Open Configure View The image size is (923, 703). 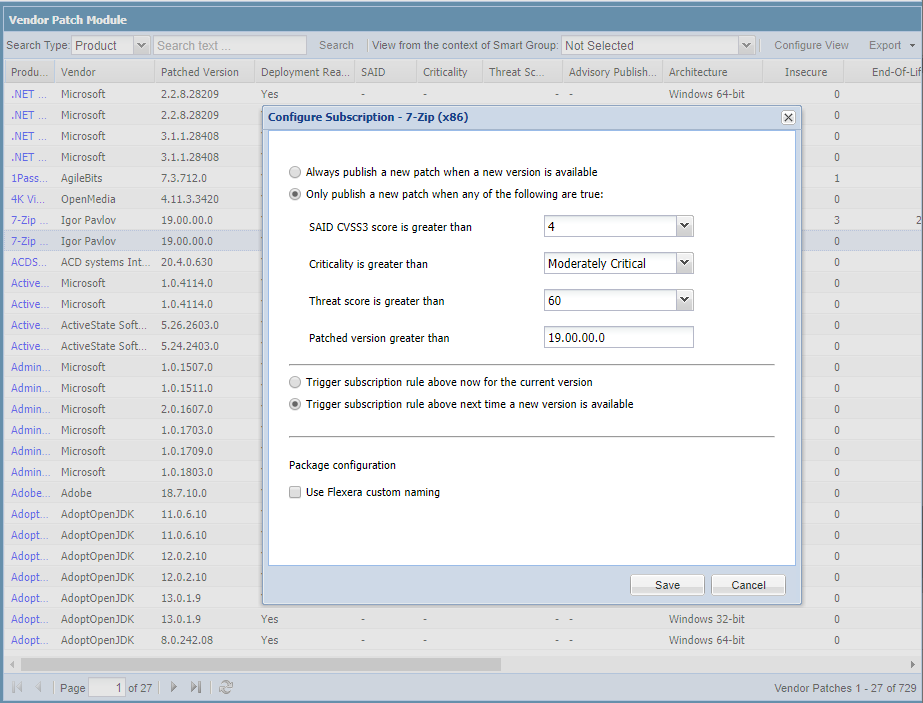(x=812, y=44)
